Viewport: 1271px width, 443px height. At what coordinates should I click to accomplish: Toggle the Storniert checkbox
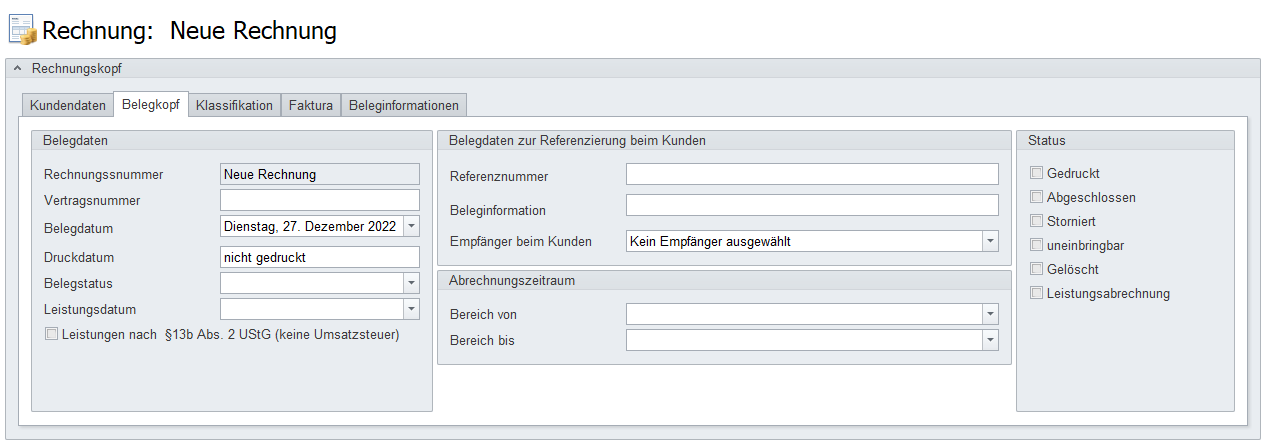coord(1037,222)
